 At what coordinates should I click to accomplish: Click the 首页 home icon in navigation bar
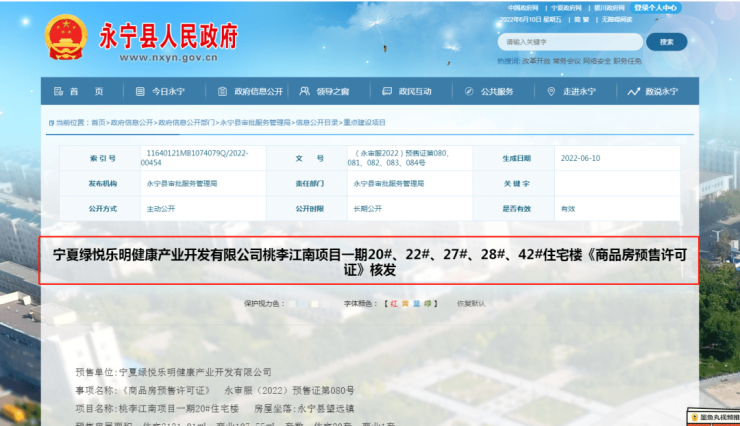click(59, 92)
